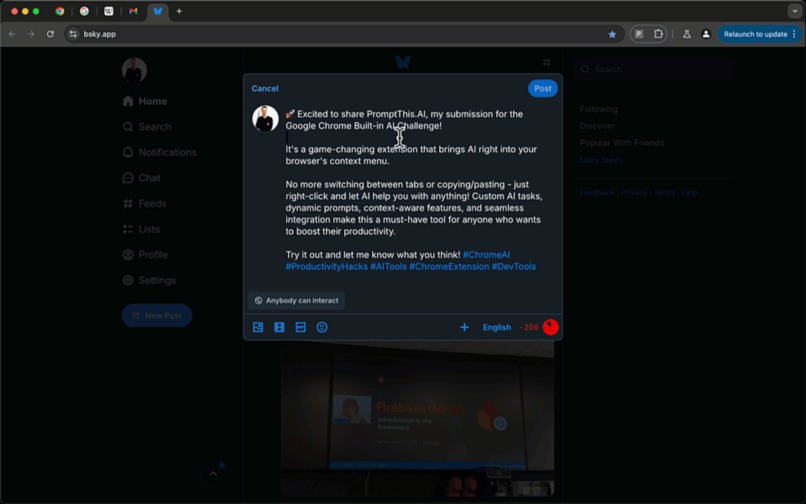This screenshot has width=806, height=504.
Task: Click the Privacy footer link
Action: click(633, 192)
